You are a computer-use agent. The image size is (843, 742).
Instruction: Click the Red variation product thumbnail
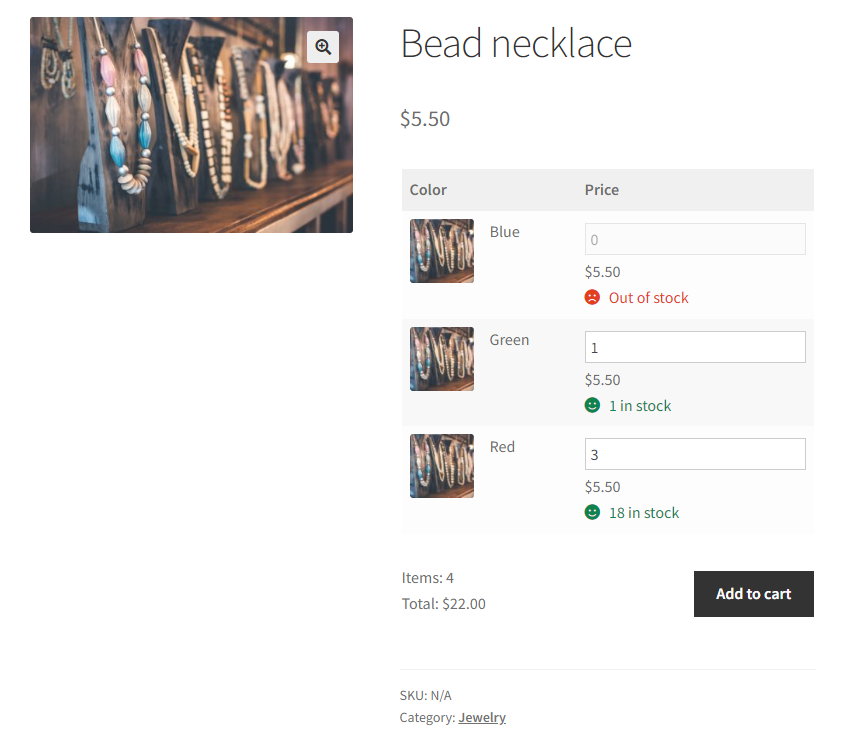click(x=441, y=466)
